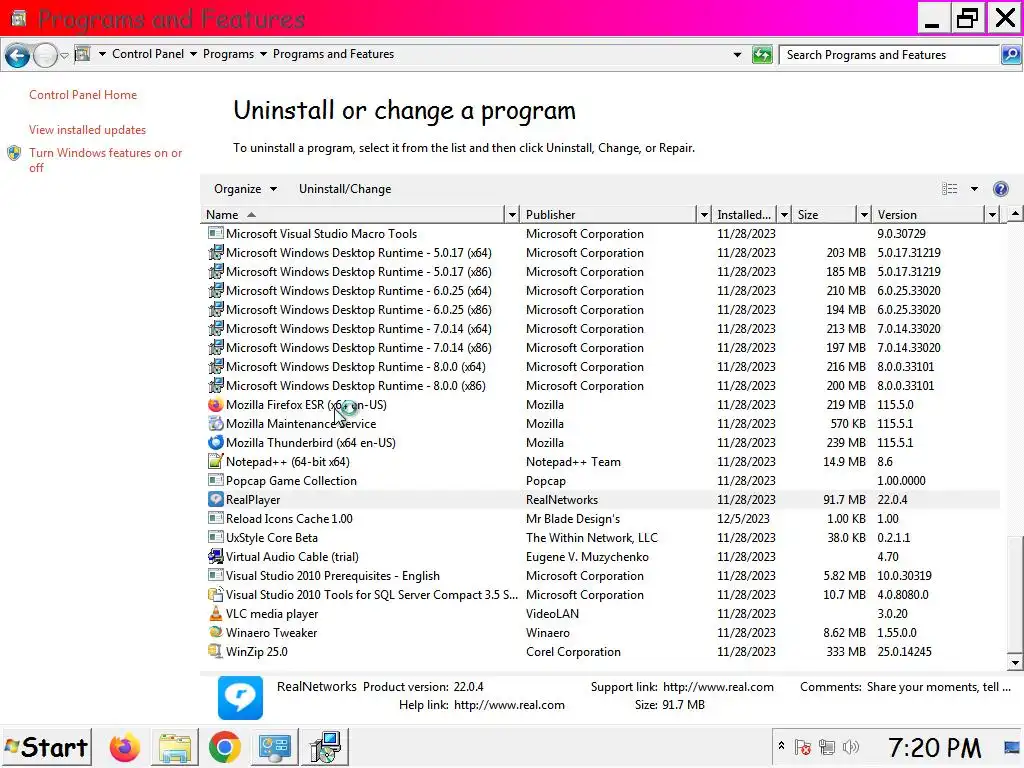Click the VLC media player cone icon
The height and width of the screenshot is (768, 1024).
click(216, 614)
